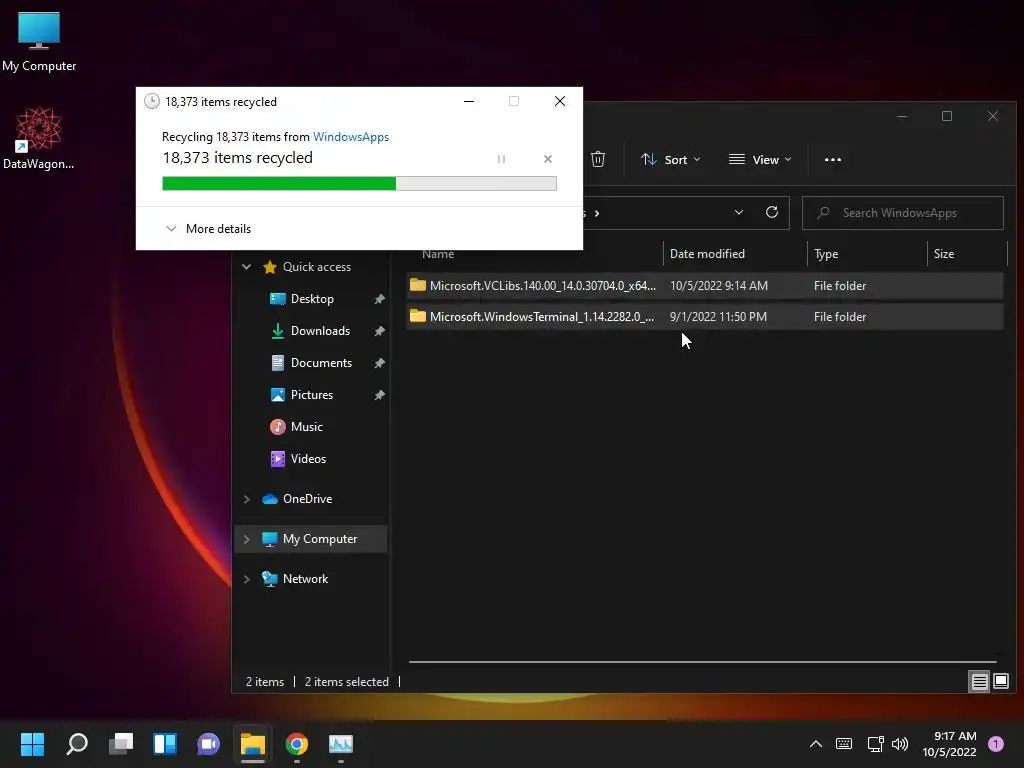Click the horizontal scrollbar in file list
Screen dimensions: 1024x768
pyautogui.click(x=702, y=662)
